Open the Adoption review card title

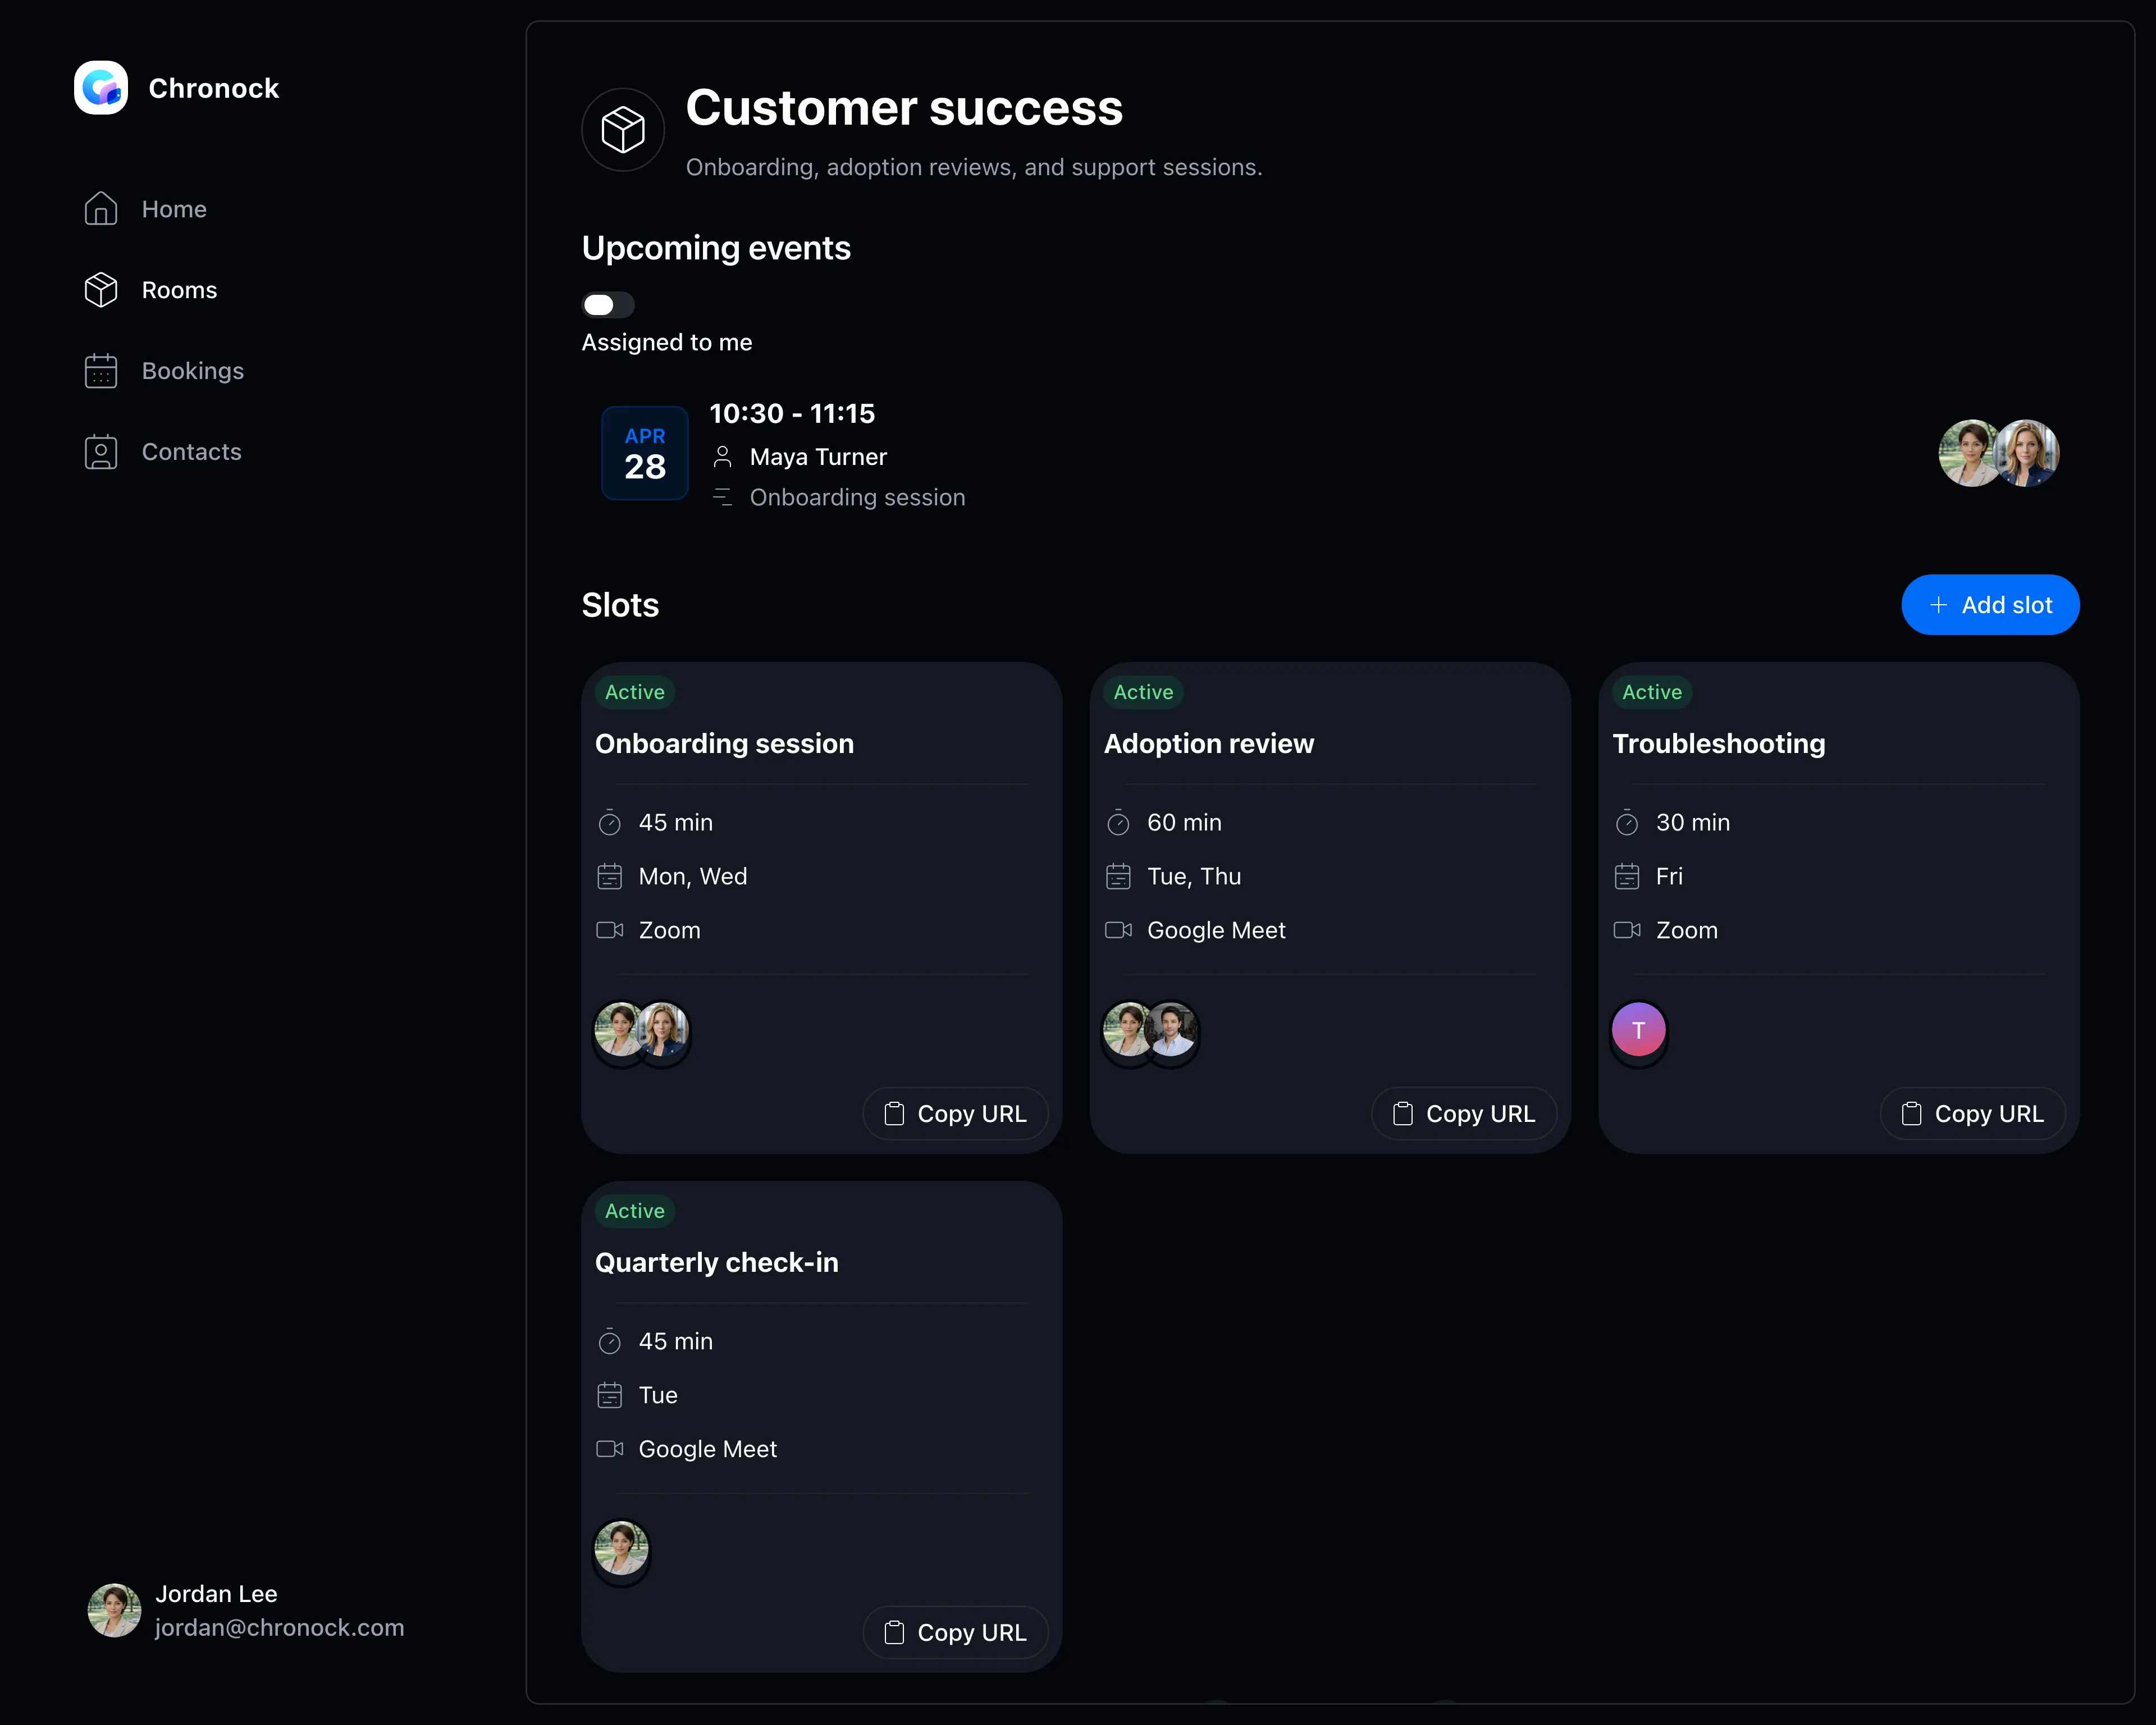(1209, 744)
